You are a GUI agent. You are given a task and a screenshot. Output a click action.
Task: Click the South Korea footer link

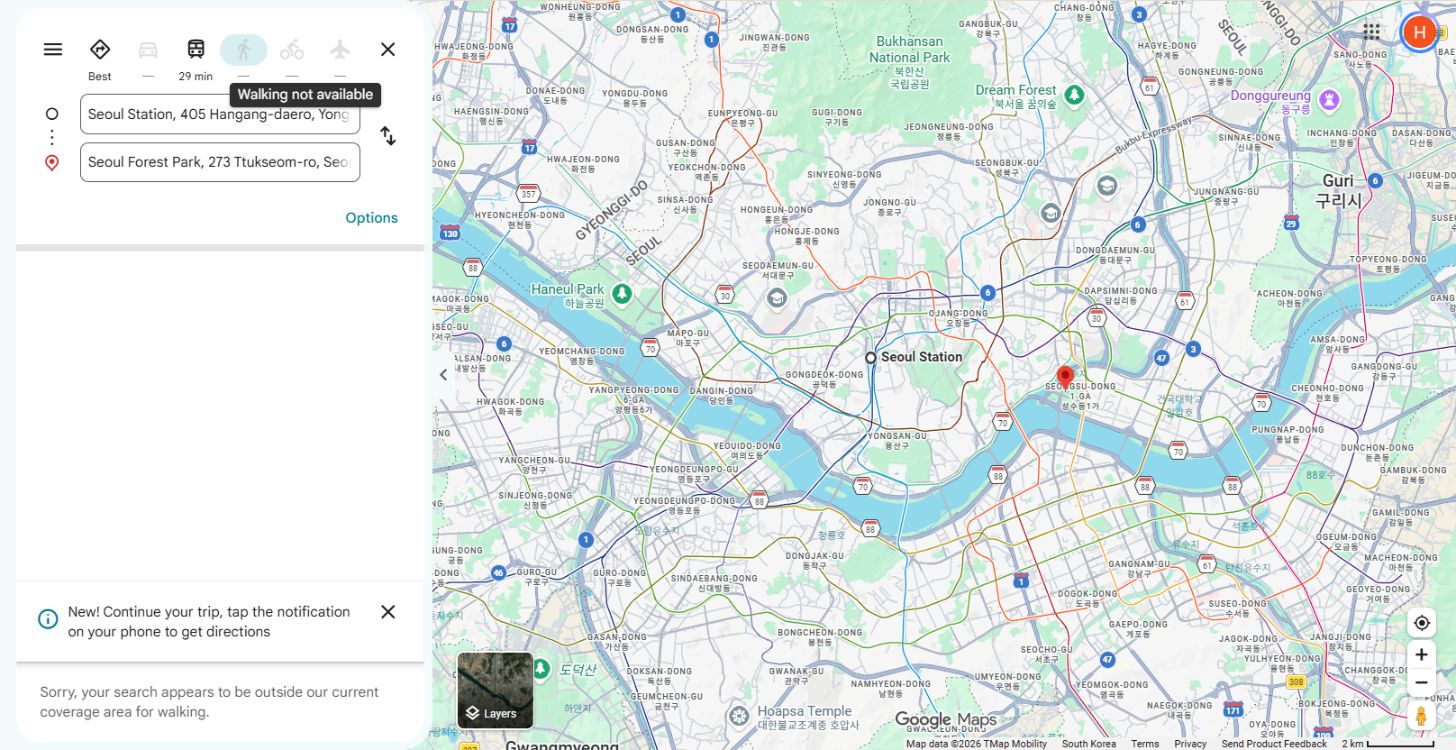(1089, 744)
